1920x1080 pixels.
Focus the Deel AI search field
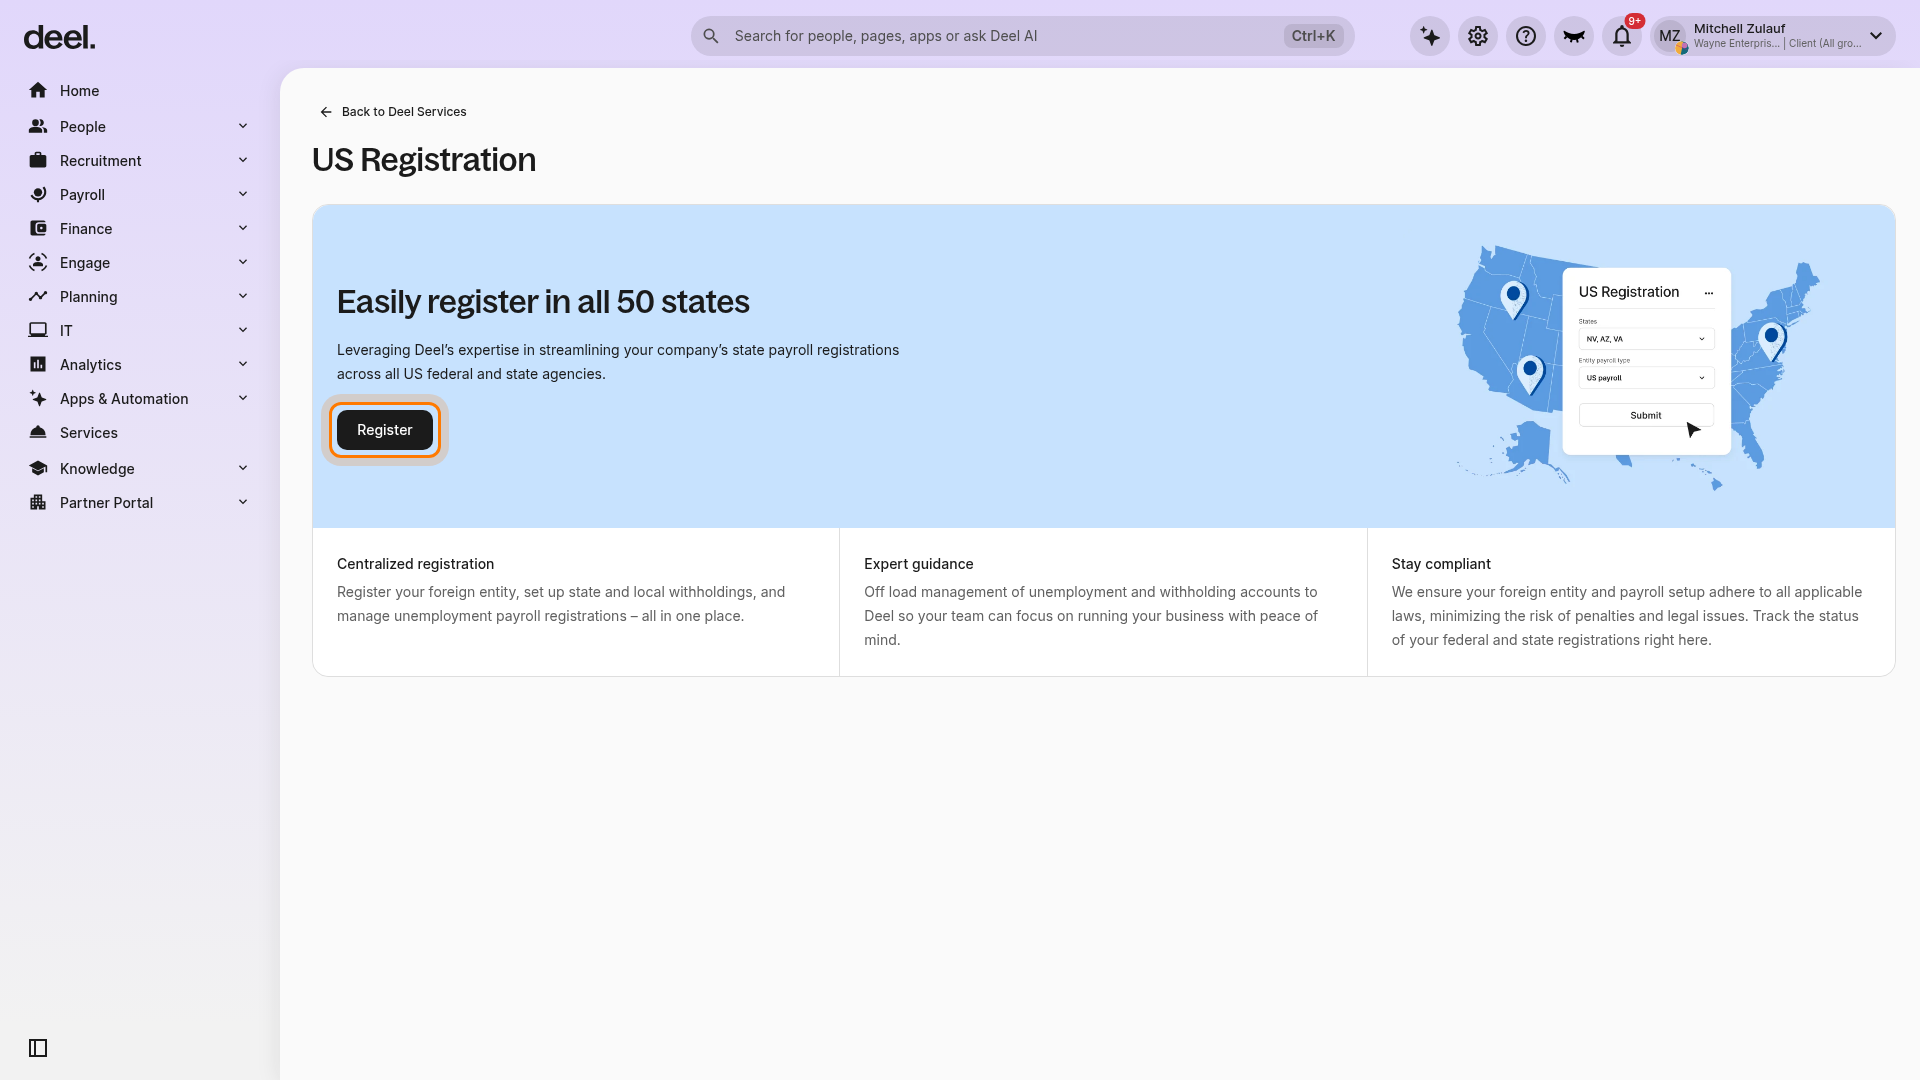[1022, 36]
